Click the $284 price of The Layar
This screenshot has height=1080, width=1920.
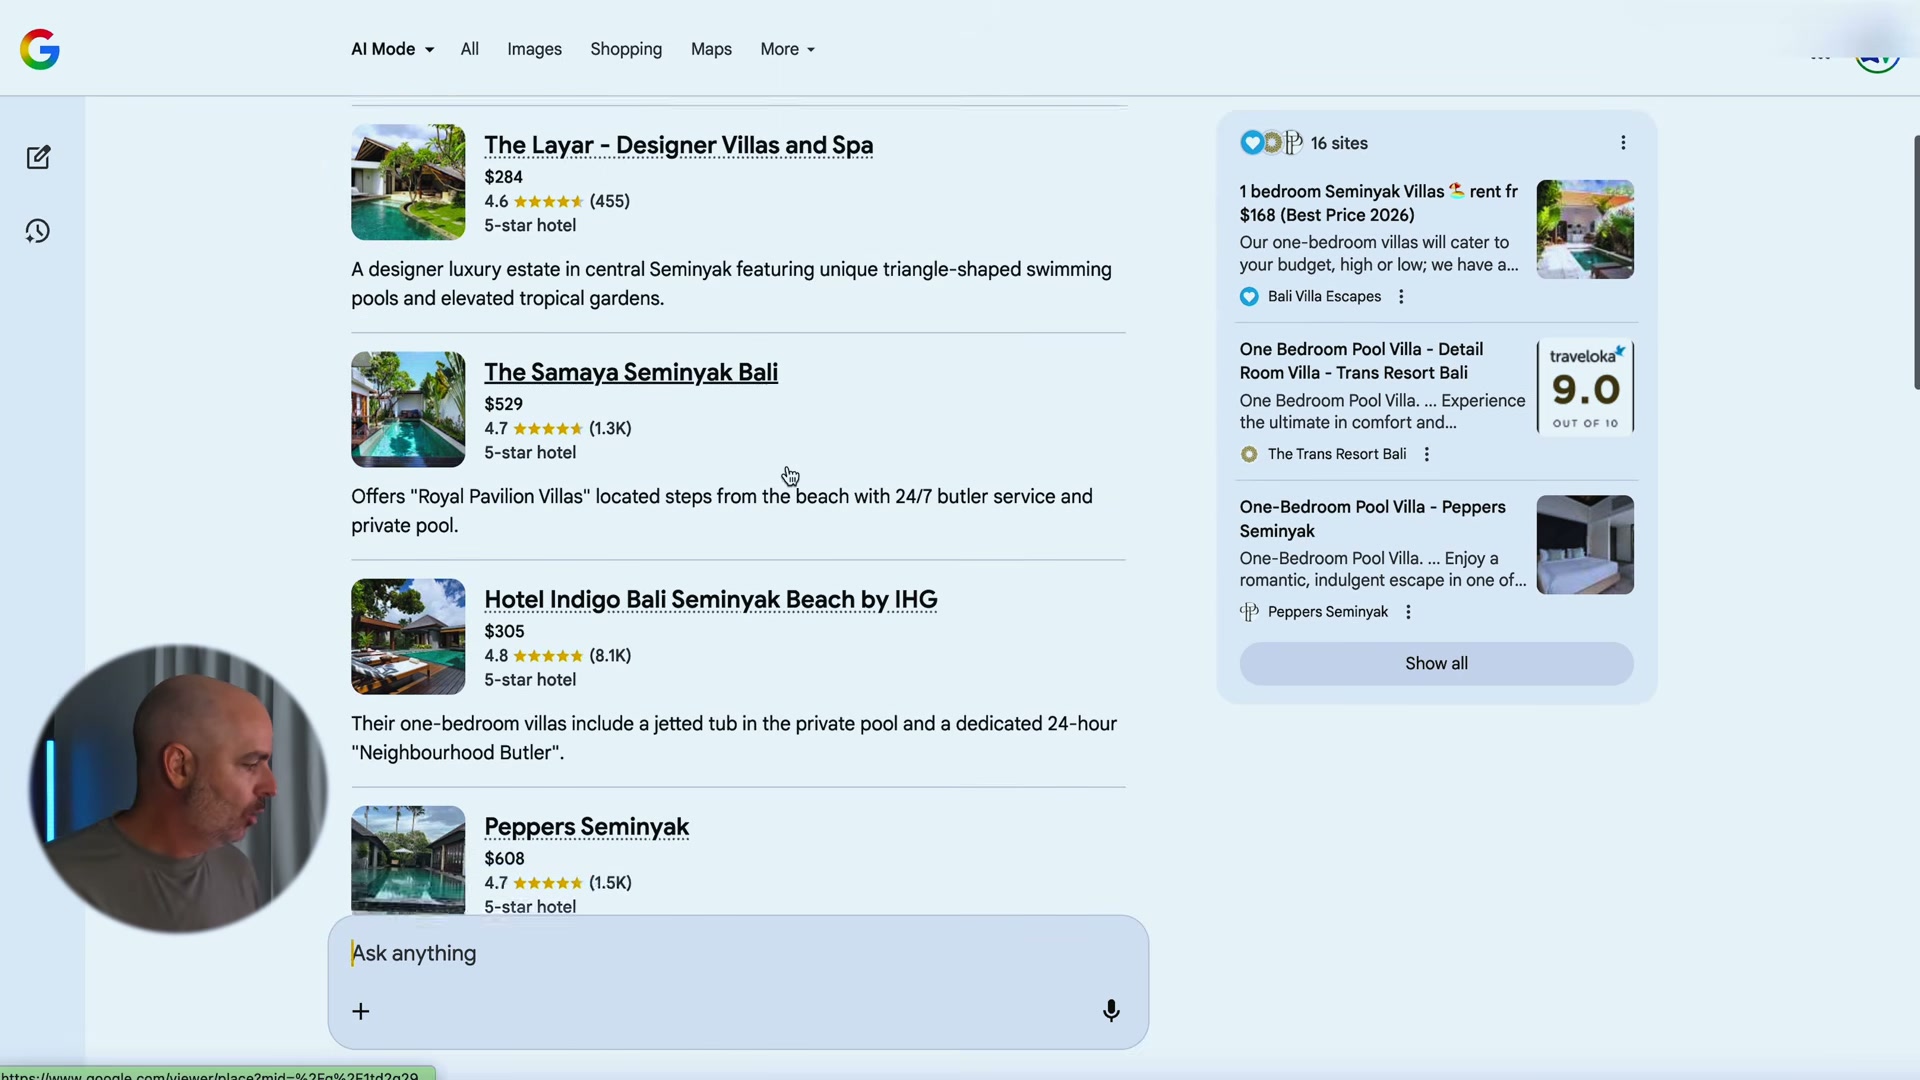(x=503, y=177)
